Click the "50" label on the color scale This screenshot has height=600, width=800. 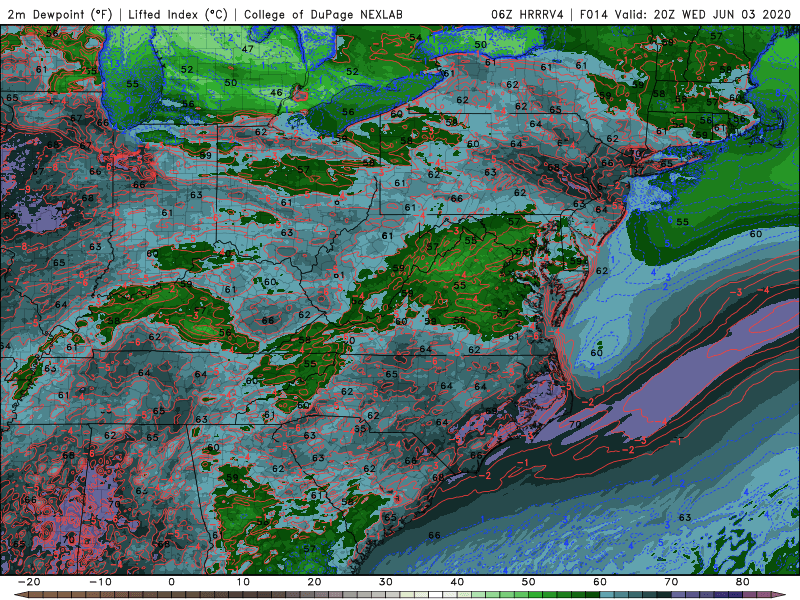click(529, 582)
